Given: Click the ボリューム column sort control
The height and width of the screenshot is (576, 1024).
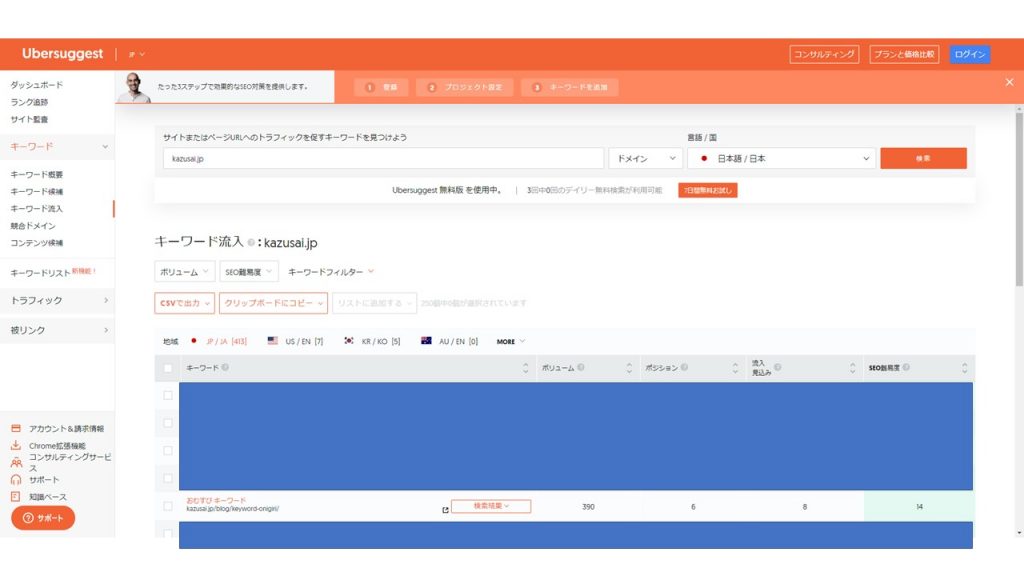Looking at the screenshot, I should click(x=629, y=368).
